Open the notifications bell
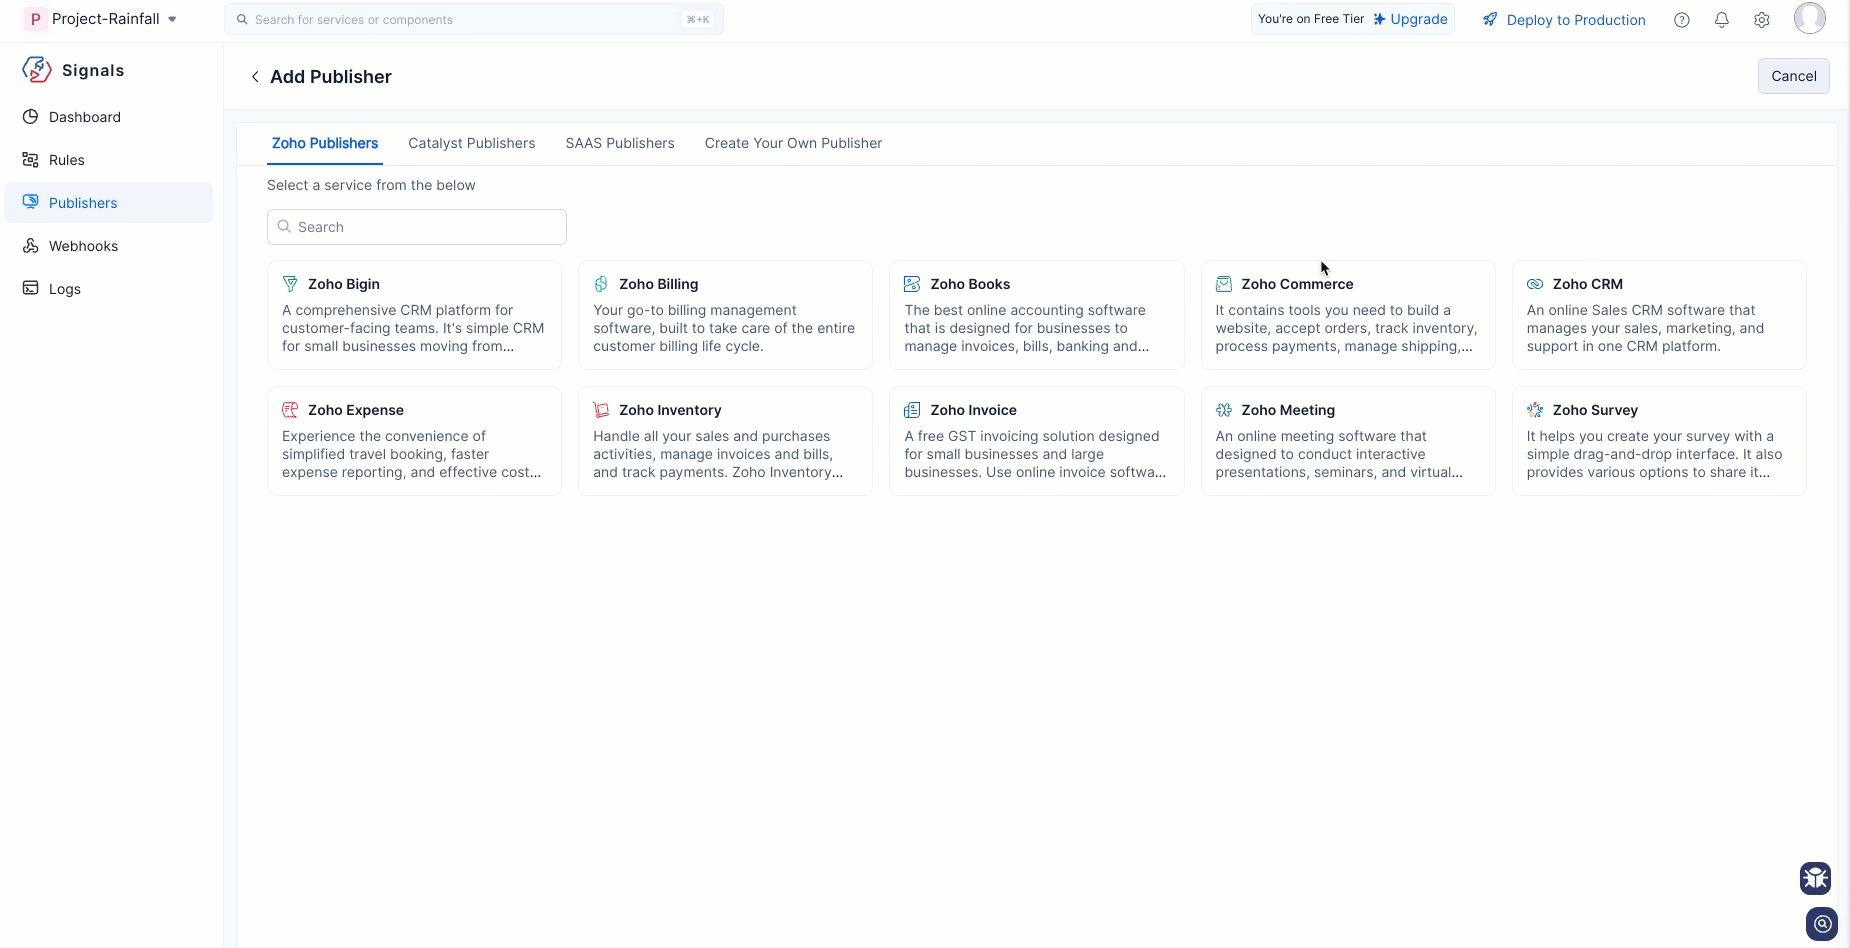Viewport: 1850px width, 948px height. tap(1722, 20)
